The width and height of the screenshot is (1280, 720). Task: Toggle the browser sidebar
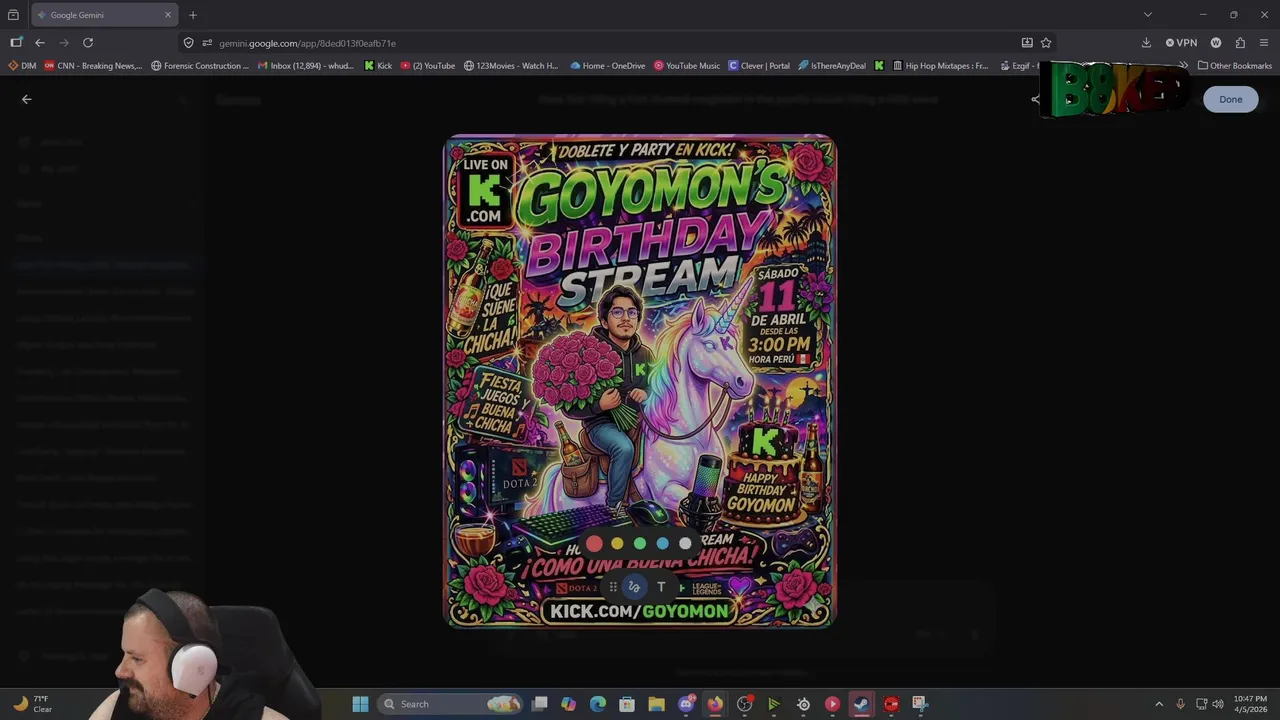(x=16, y=43)
